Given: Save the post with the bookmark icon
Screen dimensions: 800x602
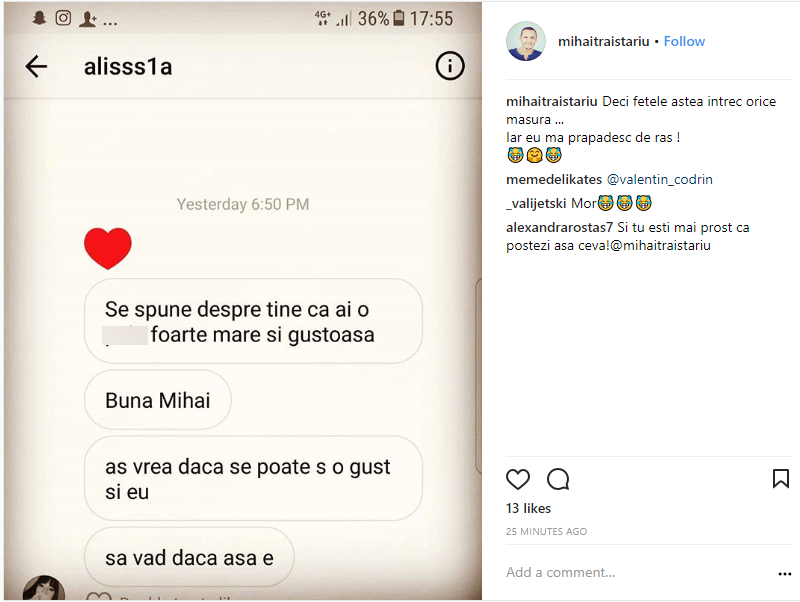Looking at the screenshot, I should coord(781,479).
